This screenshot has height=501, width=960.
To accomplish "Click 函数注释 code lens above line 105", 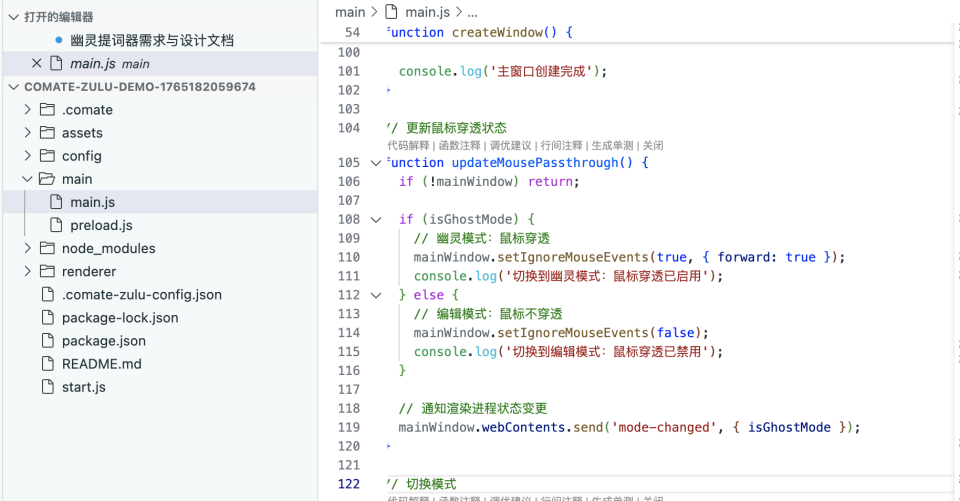I will coord(460,146).
